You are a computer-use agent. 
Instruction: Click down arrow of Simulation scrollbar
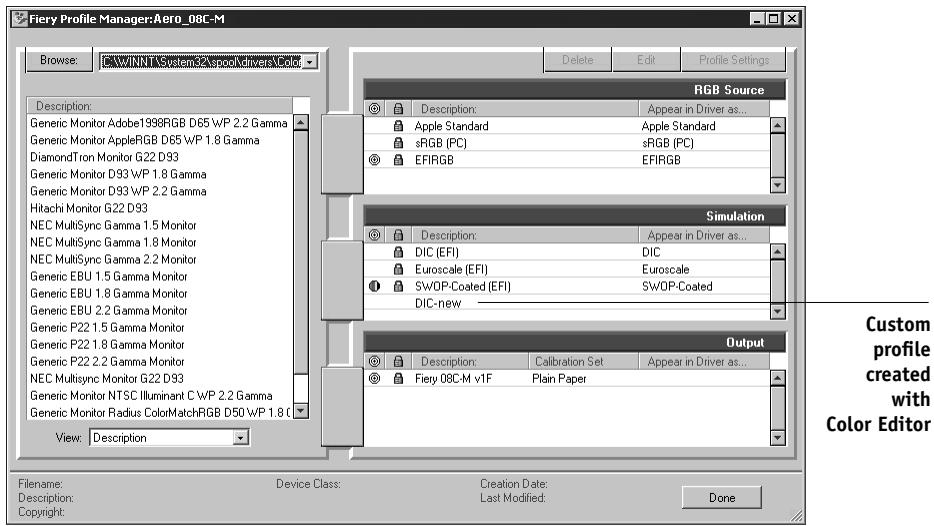tap(777, 311)
